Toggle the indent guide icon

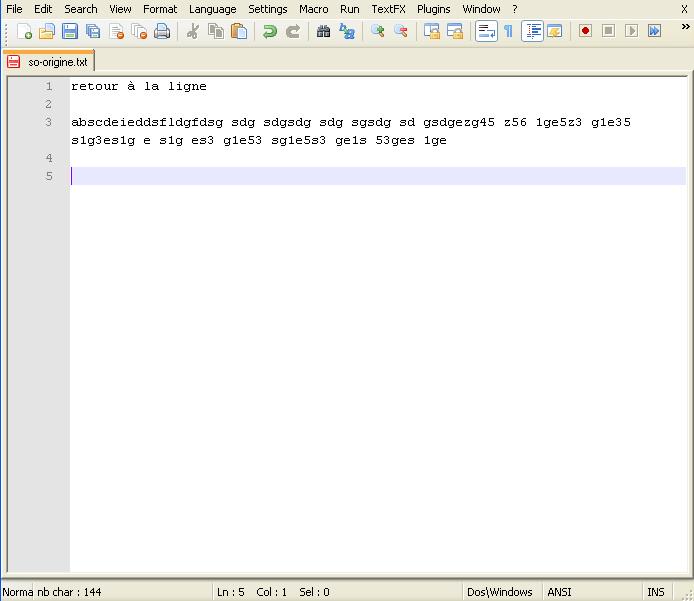[532, 31]
